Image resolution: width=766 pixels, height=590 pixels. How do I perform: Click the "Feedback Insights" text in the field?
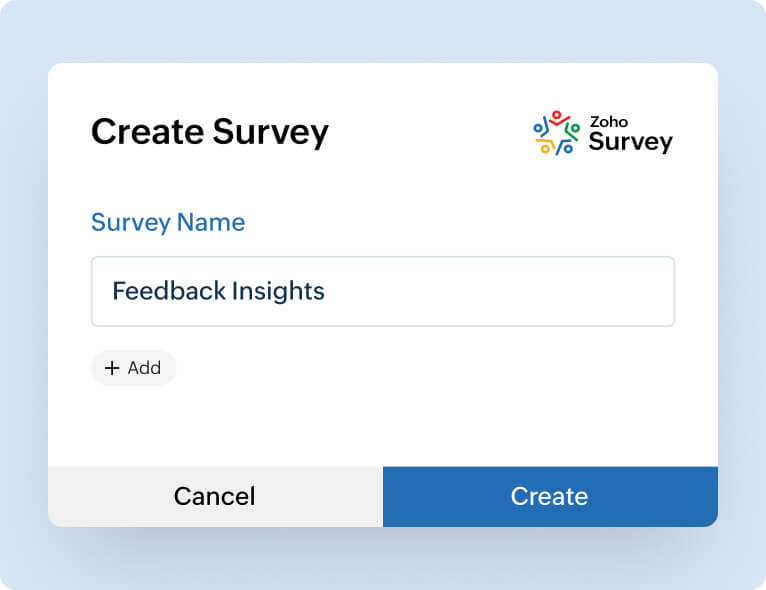click(218, 291)
